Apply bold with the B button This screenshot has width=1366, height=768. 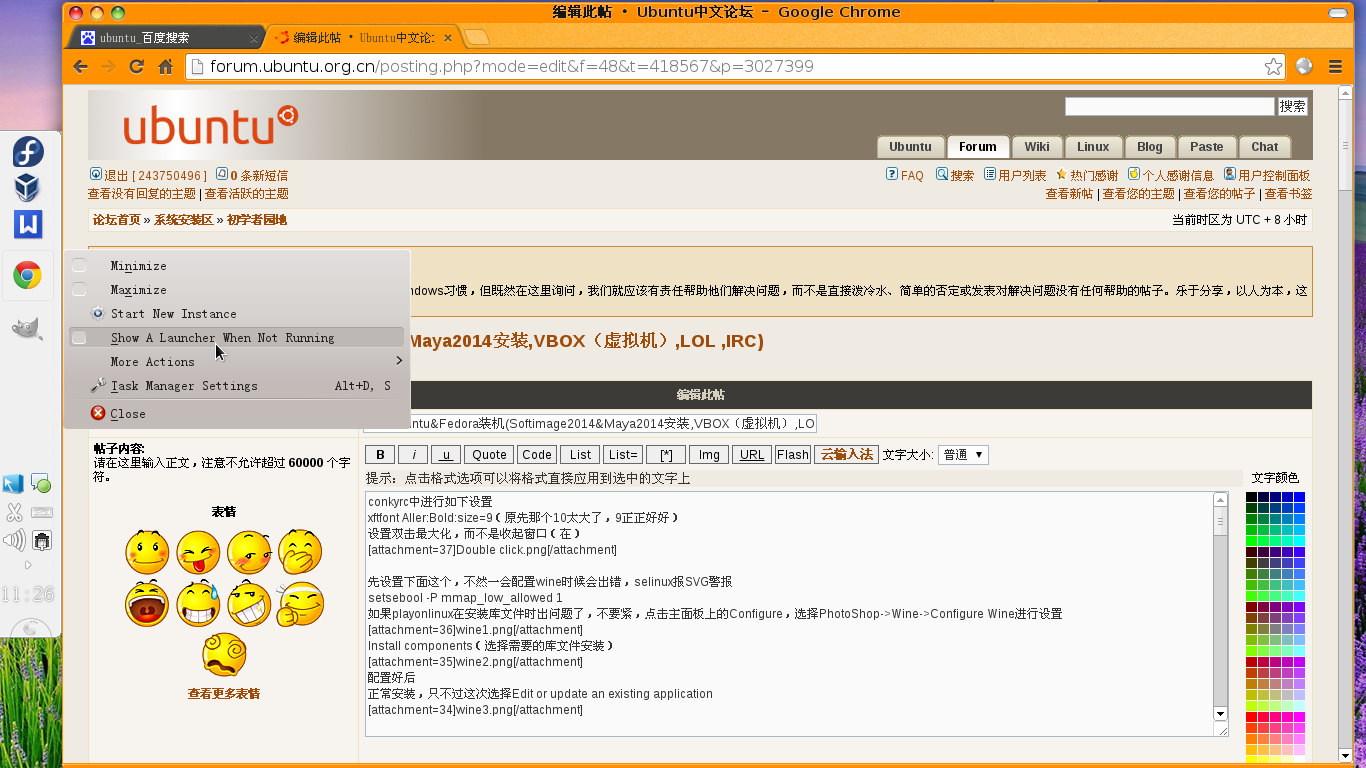(x=380, y=454)
